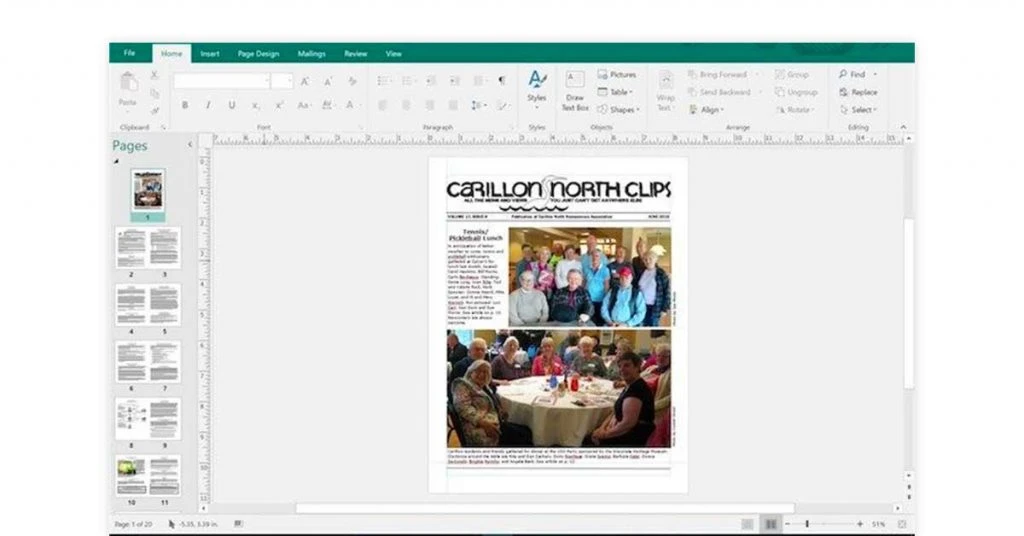Toggle Bold formatting

[185, 105]
